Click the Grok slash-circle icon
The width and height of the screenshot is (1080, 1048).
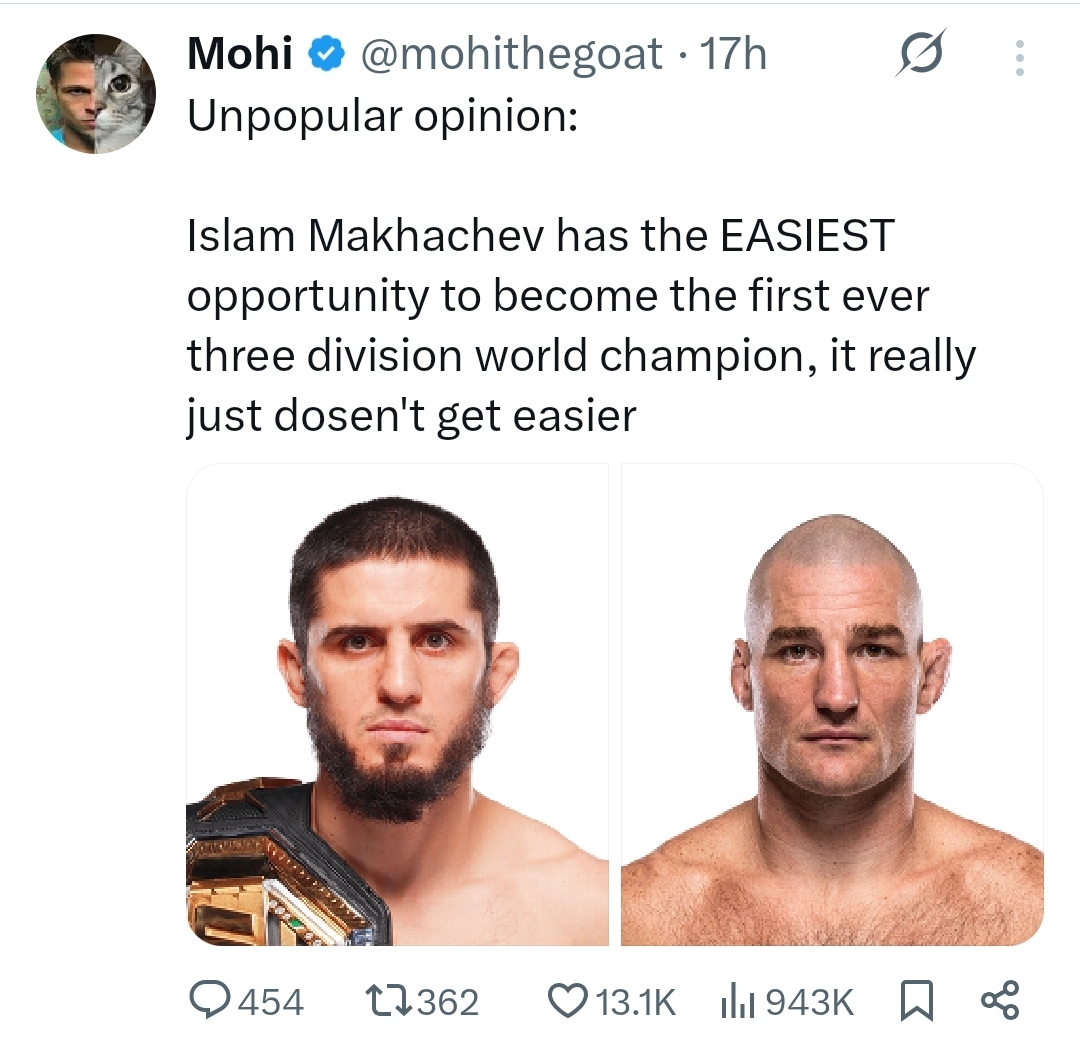click(x=920, y=53)
